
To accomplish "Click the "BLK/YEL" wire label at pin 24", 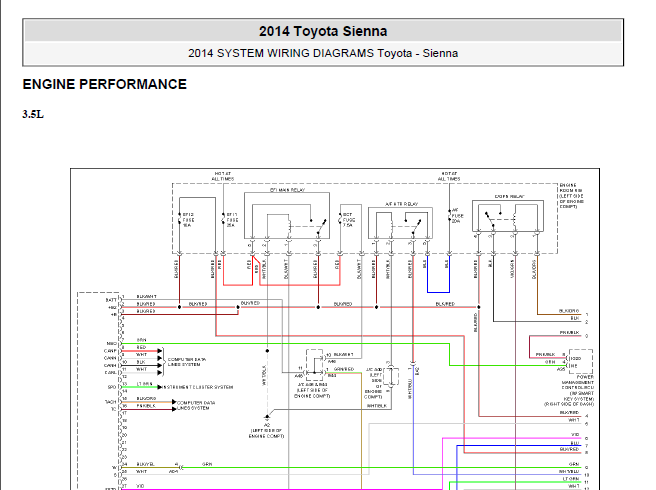I will pos(146,464).
